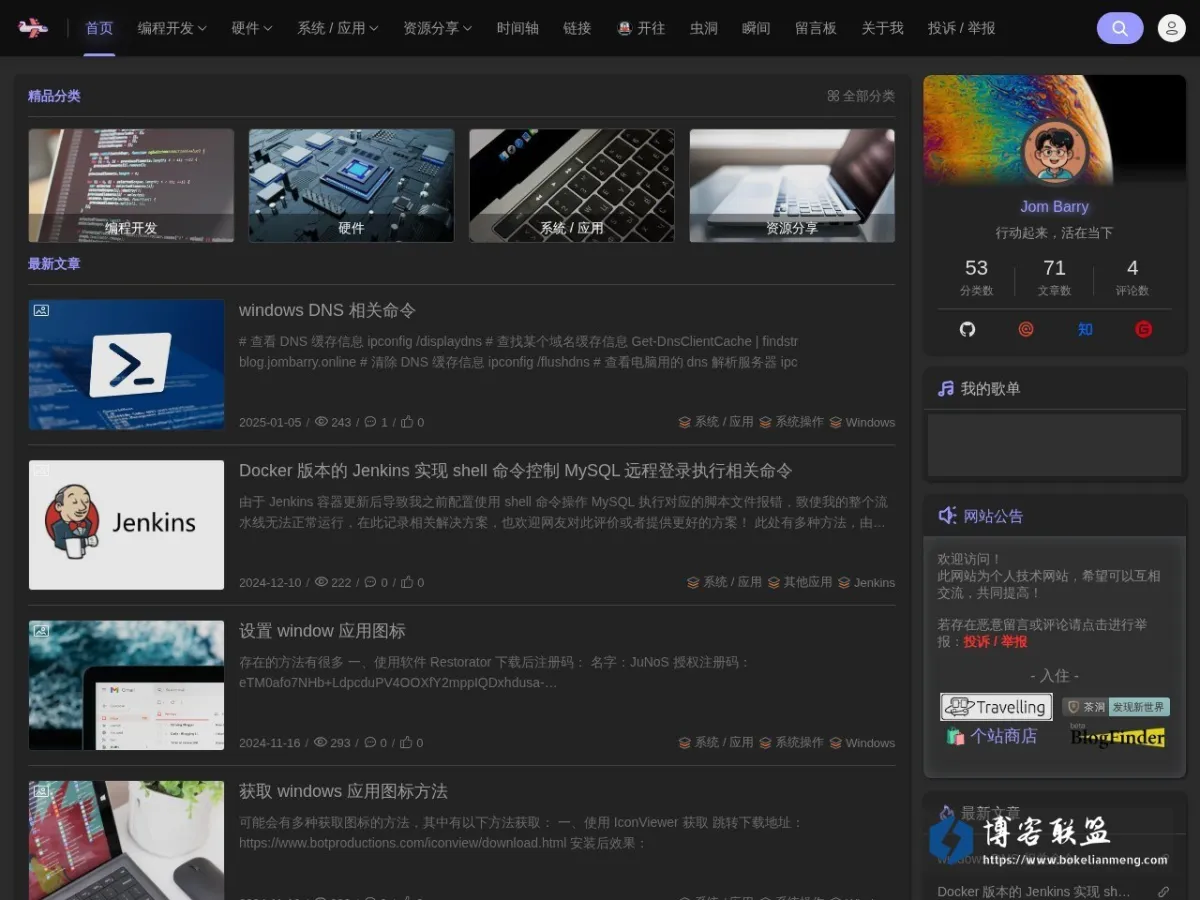
Task: Open the 留言板 menu item
Action: [x=816, y=28]
